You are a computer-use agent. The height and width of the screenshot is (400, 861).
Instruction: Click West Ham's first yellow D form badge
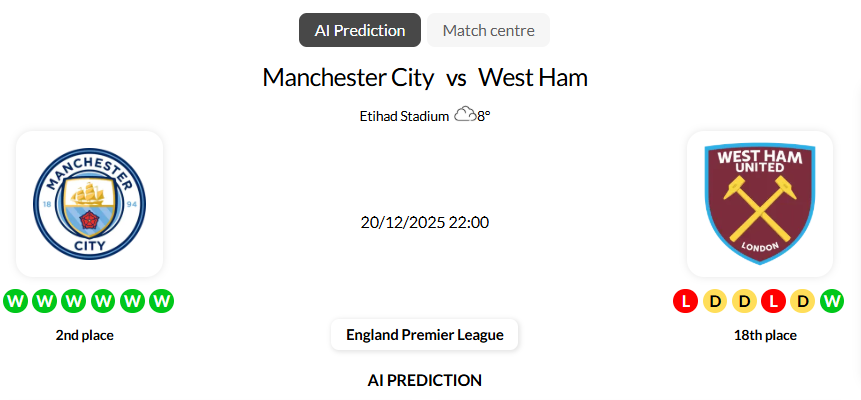click(x=714, y=300)
